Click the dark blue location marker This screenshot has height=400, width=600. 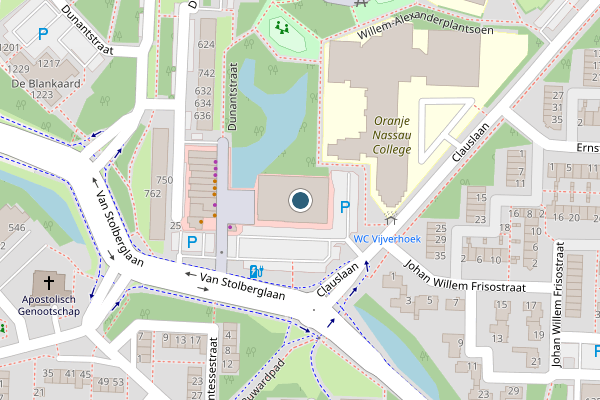pos(300,201)
